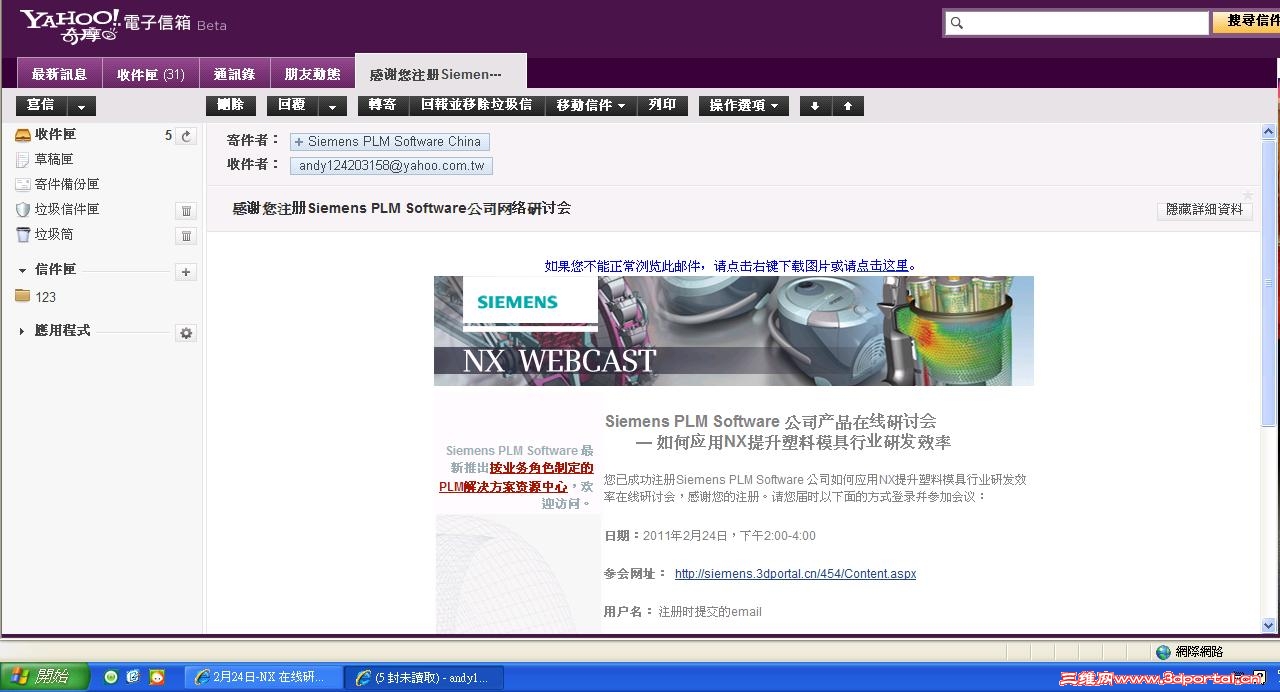Star this message with the star icon
Viewport: 1280px width, 692px height.
click(1247, 195)
